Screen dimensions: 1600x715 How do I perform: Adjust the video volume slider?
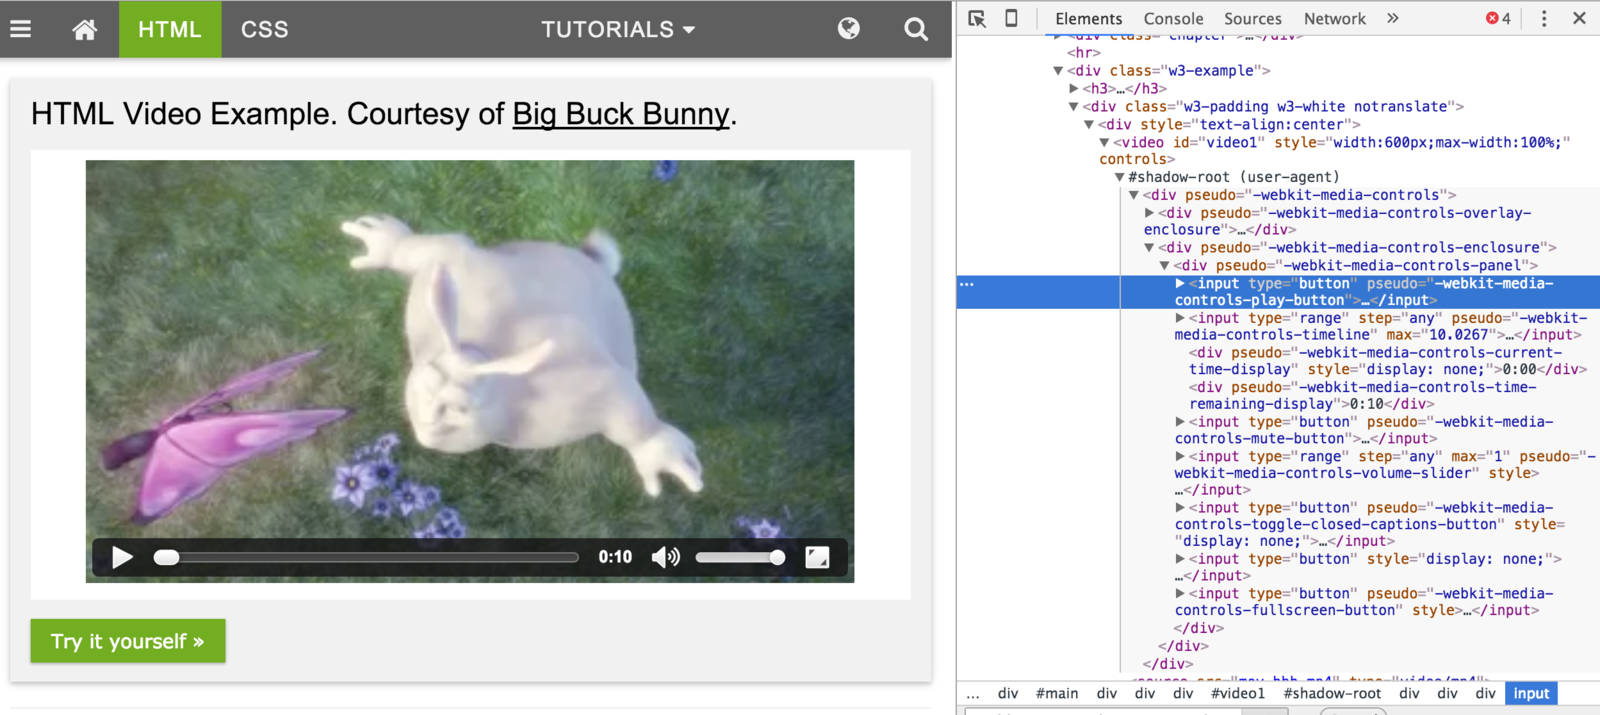click(x=740, y=557)
